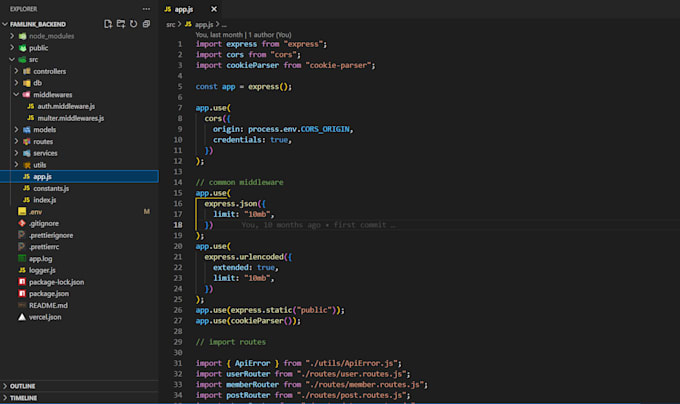This screenshot has width=680, height=404.
Task: Expand the public folder
Action: click(12, 48)
